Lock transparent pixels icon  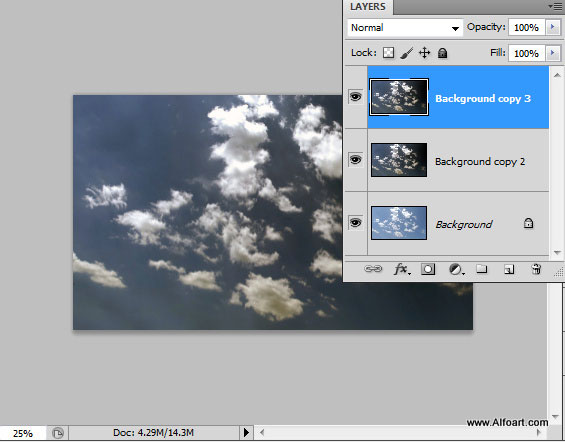pyautogui.click(x=388, y=53)
